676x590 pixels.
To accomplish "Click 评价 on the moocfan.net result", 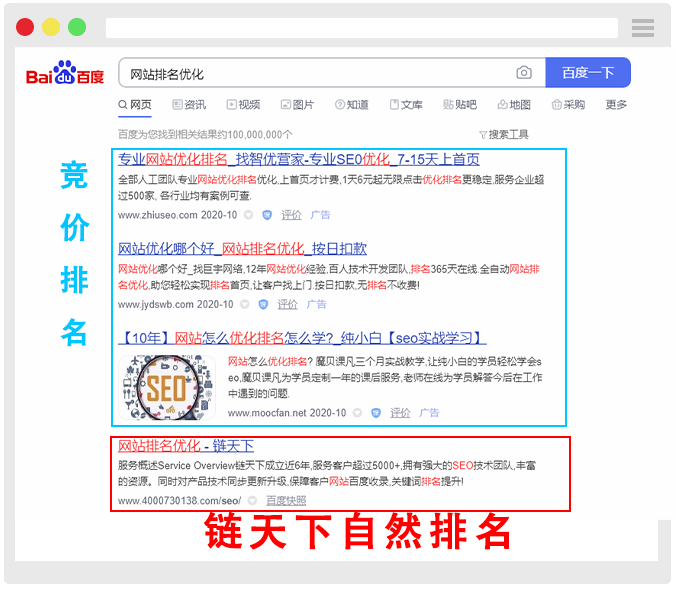I will coord(400,413).
